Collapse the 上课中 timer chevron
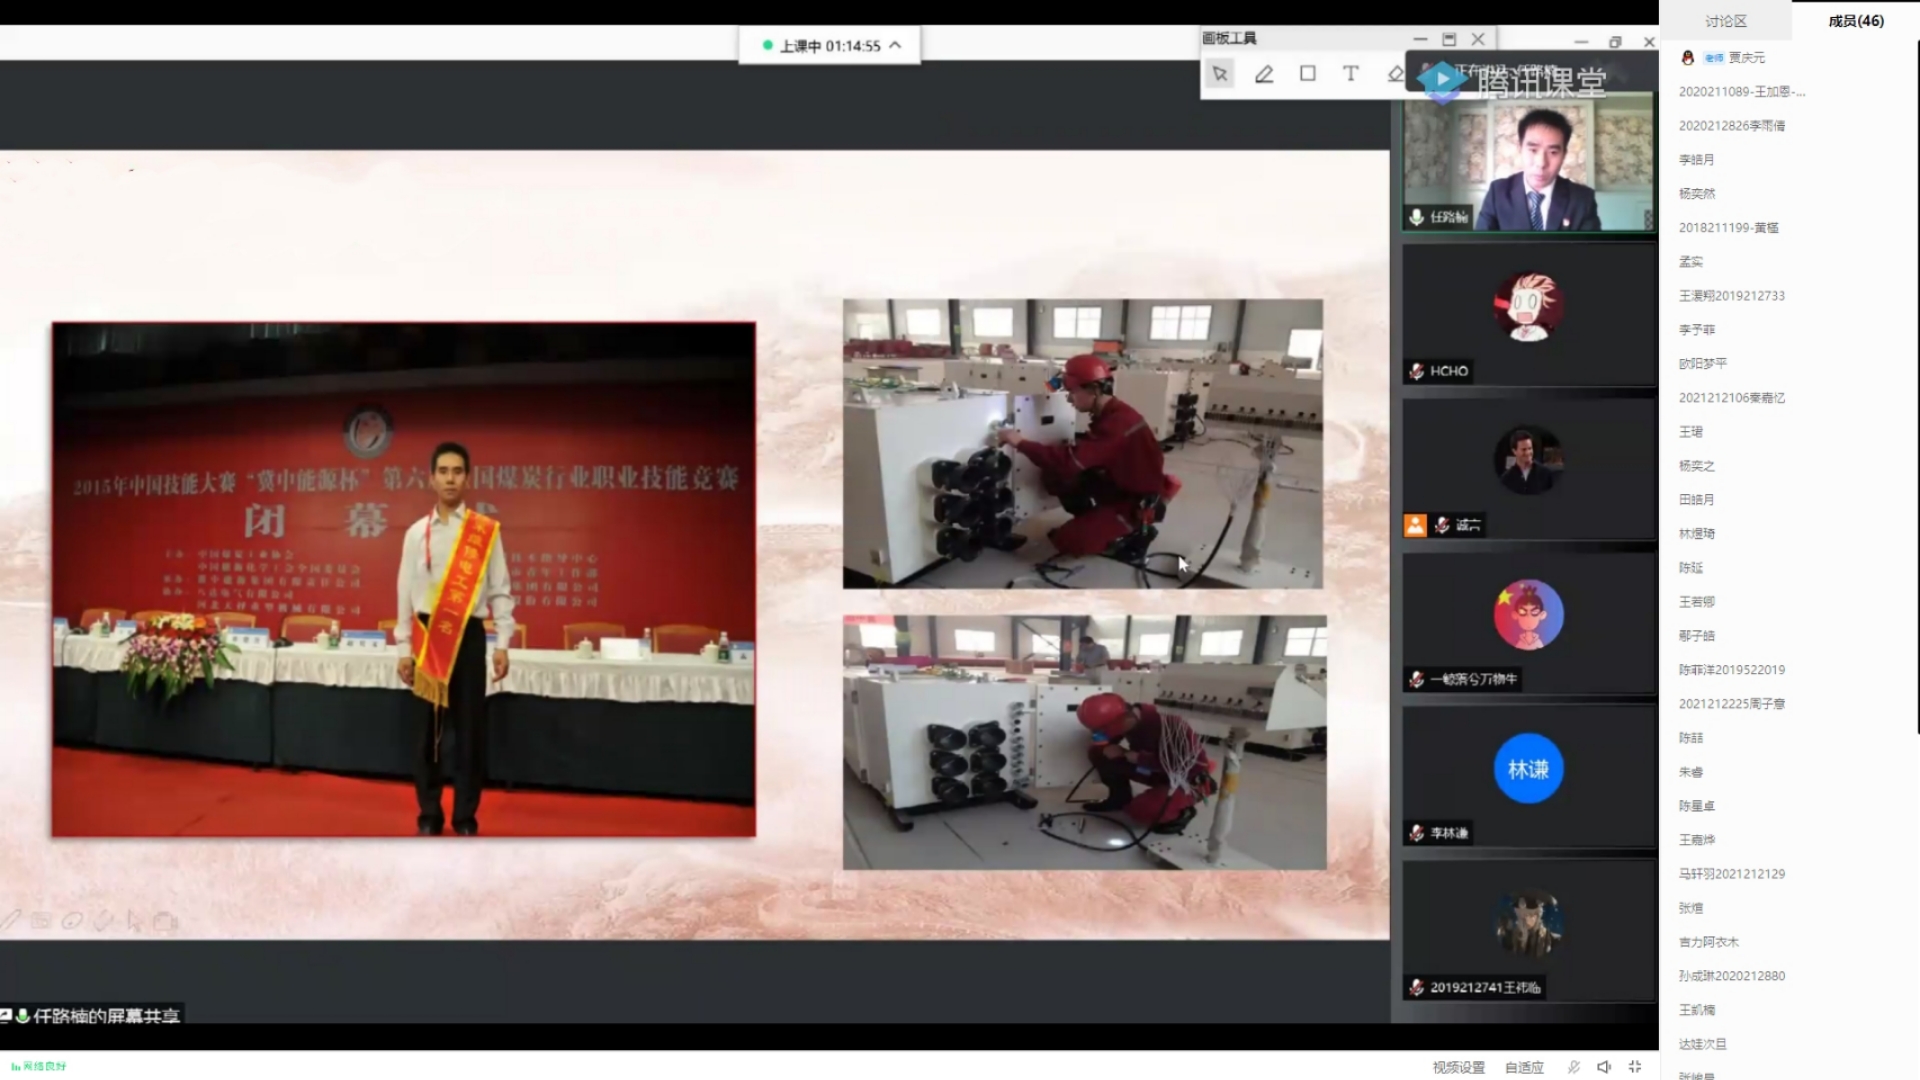This screenshot has height=1080, width=1920. pyautogui.click(x=895, y=45)
